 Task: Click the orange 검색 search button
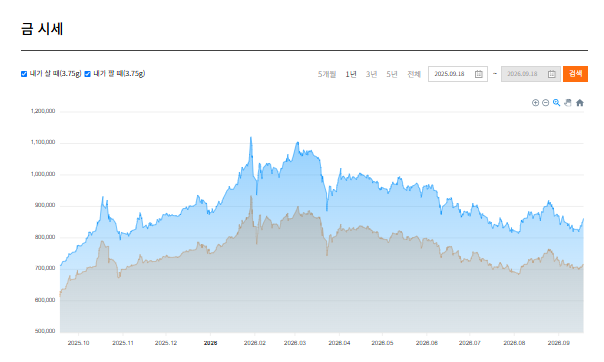575,74
